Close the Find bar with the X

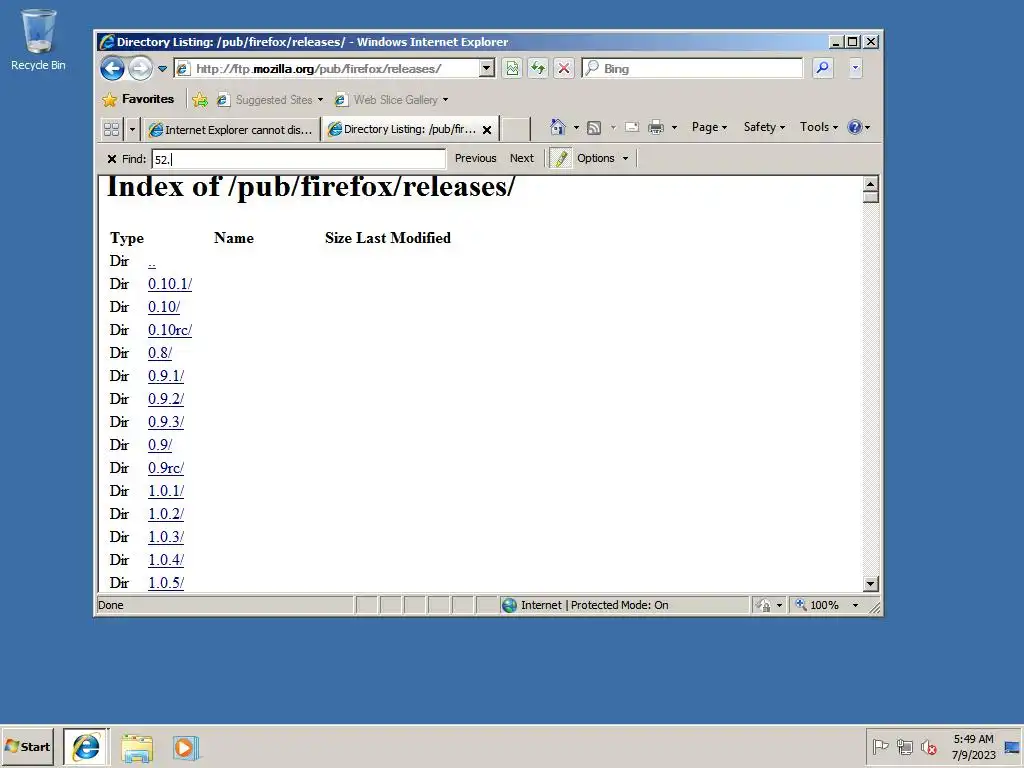112,159
